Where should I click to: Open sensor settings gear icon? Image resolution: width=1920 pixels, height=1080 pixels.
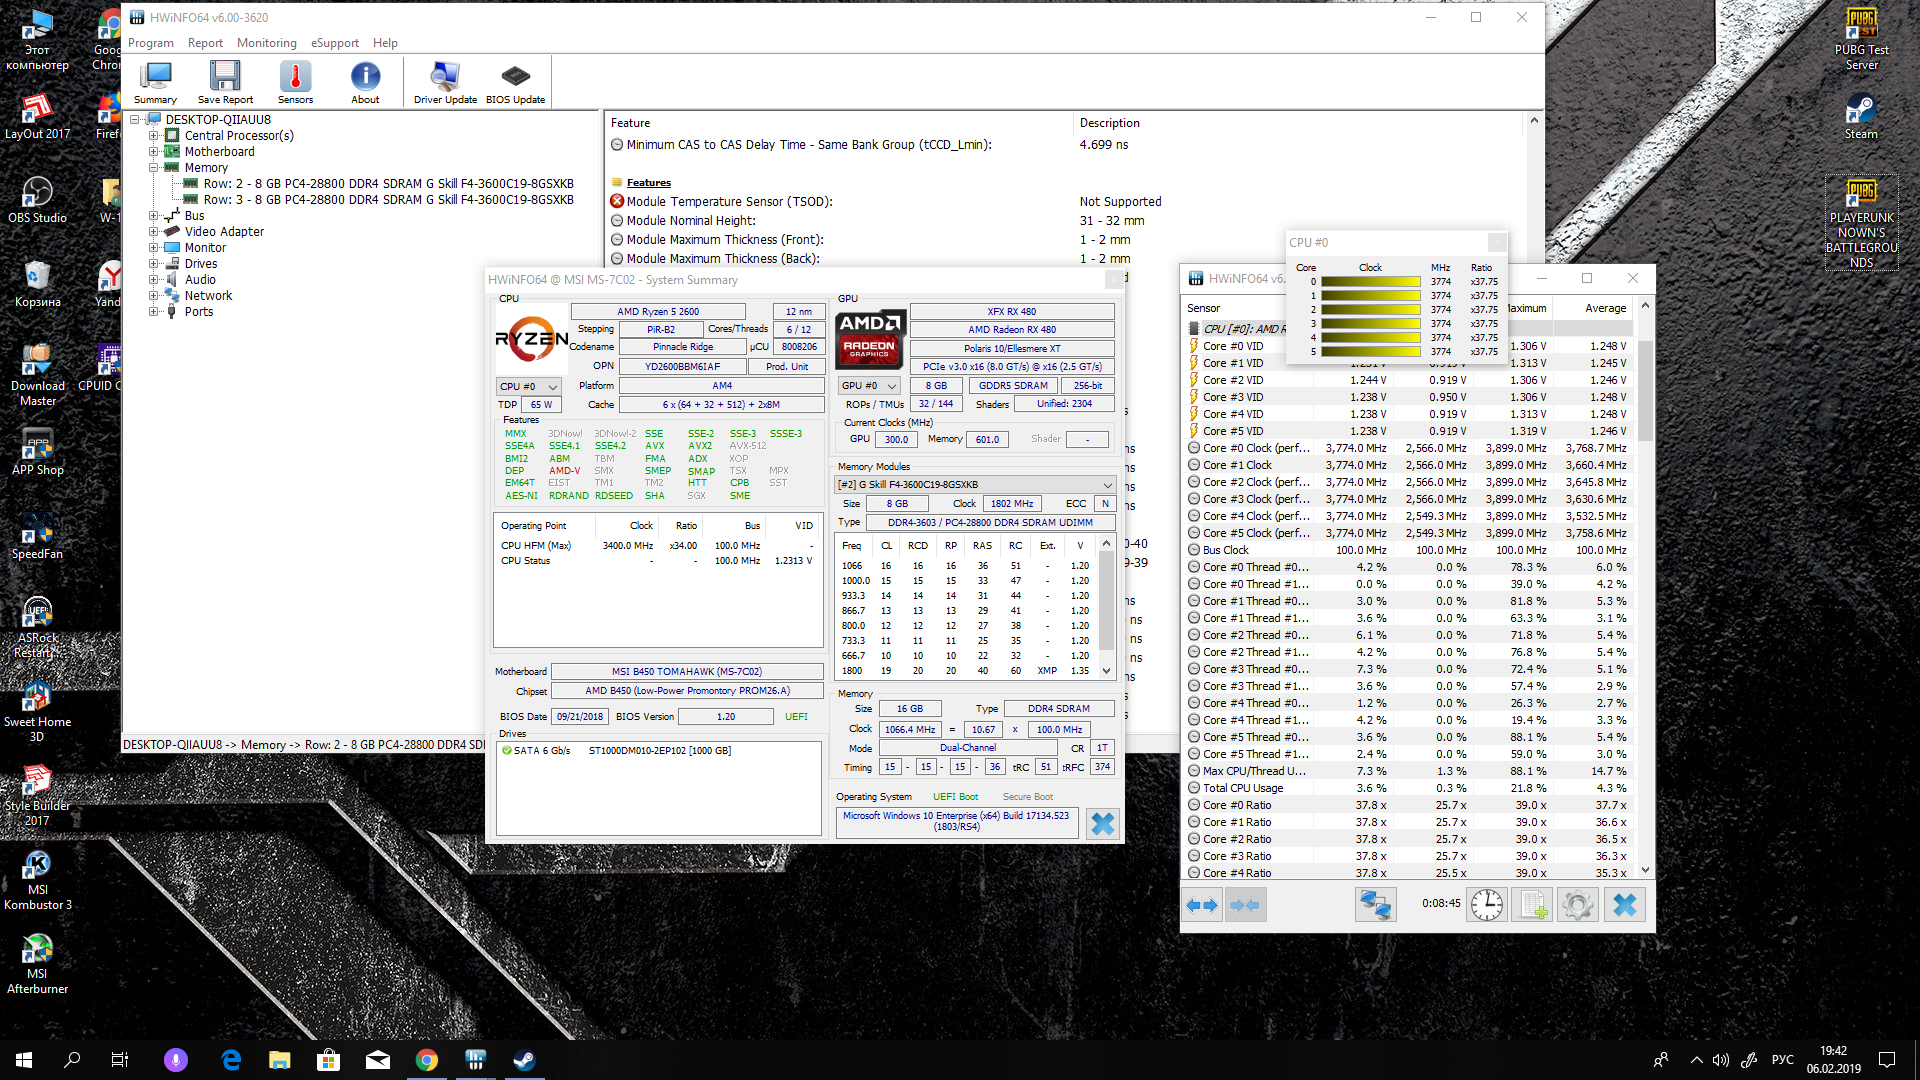(1577, 905)
